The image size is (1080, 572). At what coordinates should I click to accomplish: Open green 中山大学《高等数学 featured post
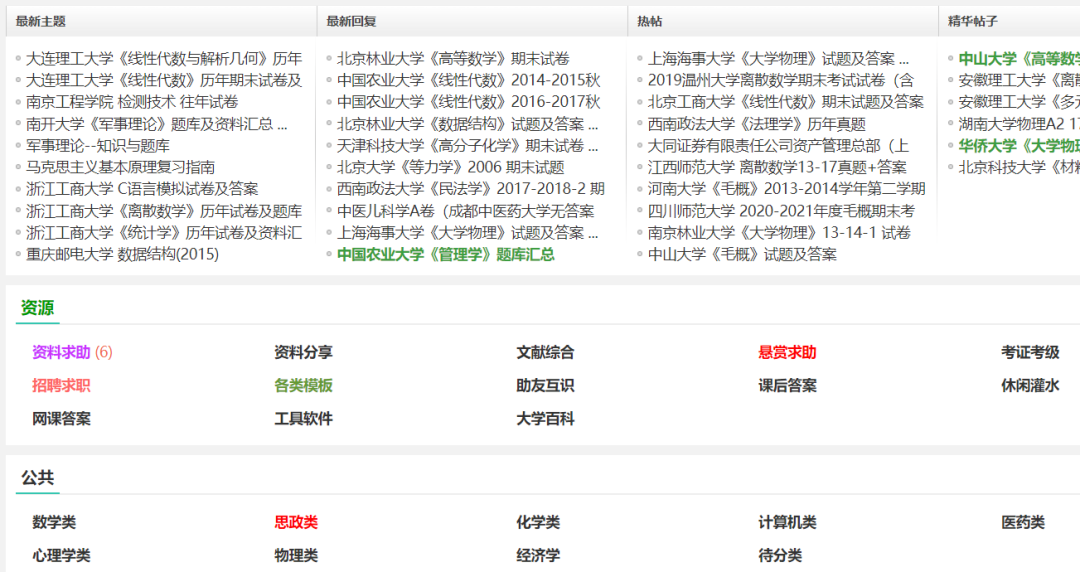(x=1019, y=59)
